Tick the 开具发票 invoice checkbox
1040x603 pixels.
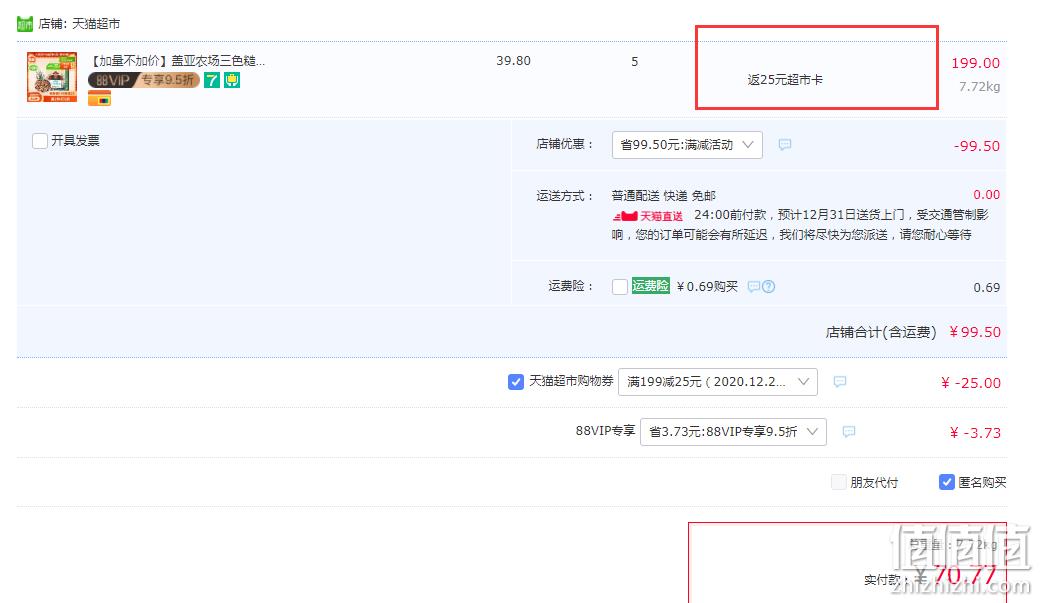pos(40,141)
